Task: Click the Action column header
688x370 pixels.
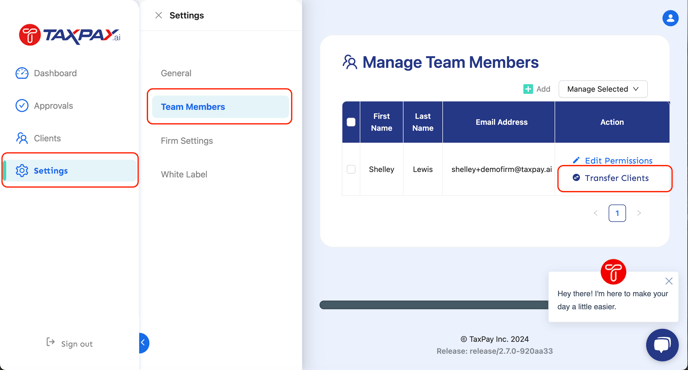Action: coord(612,122)
